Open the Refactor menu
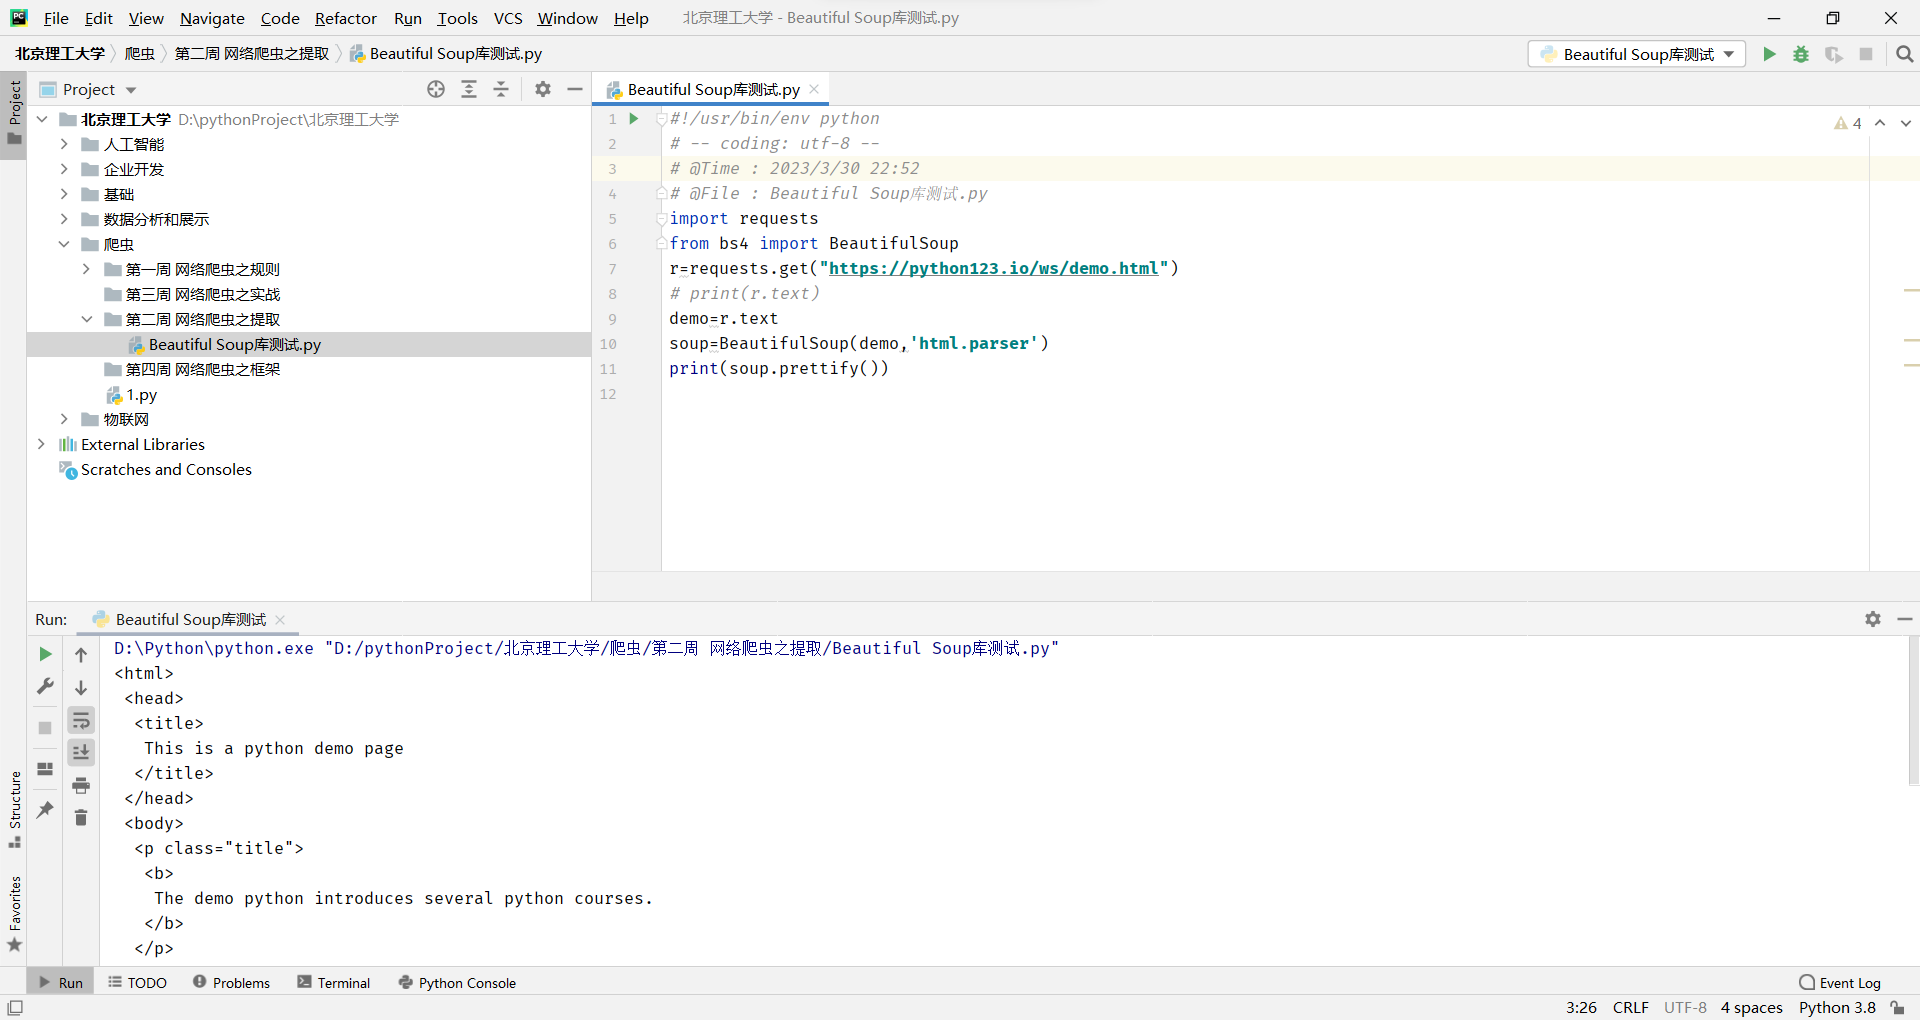The width and height of the screenshot is (1920, 1020). click(346, 18)
